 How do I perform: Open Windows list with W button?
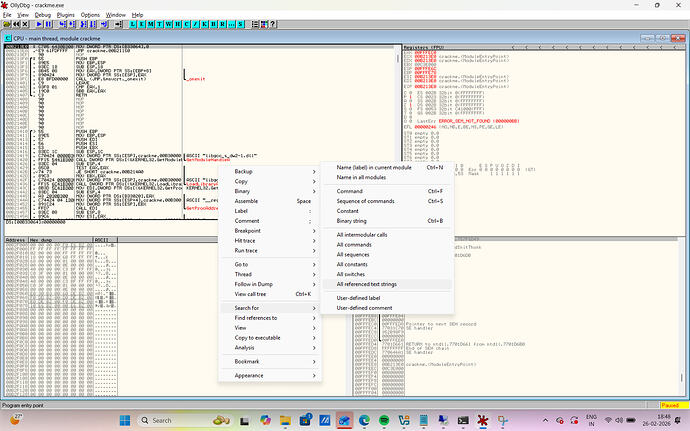point(169,24)
